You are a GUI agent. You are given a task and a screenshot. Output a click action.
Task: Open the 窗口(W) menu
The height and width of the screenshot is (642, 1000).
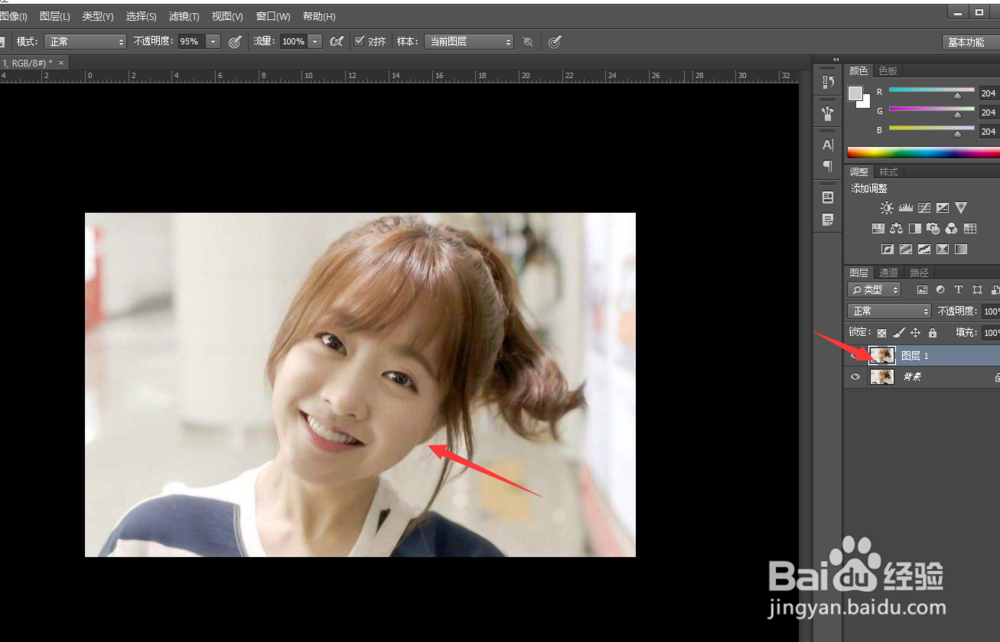[x=273, y=17]
